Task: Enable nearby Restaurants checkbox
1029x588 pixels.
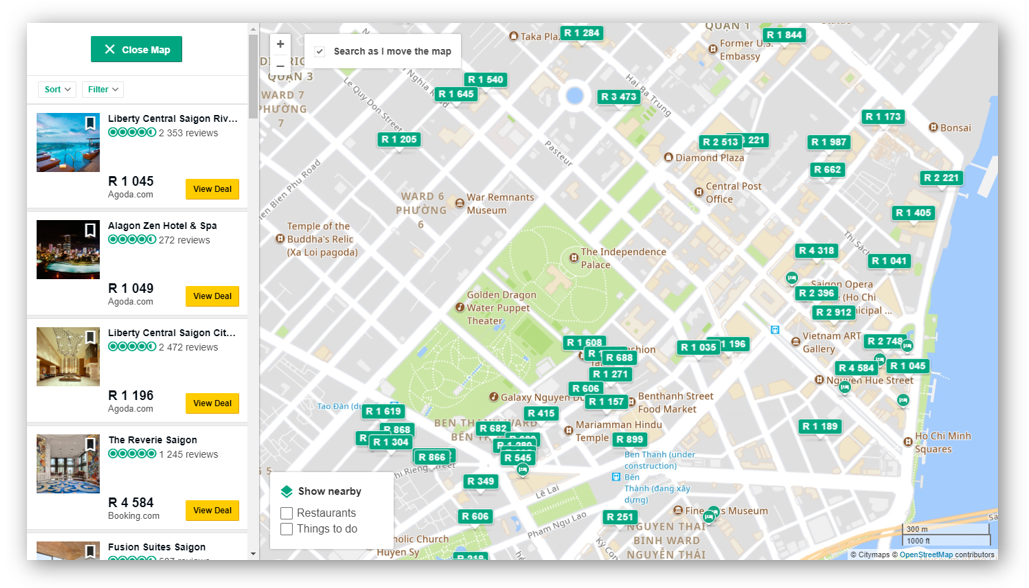Action: coord(286,513)
